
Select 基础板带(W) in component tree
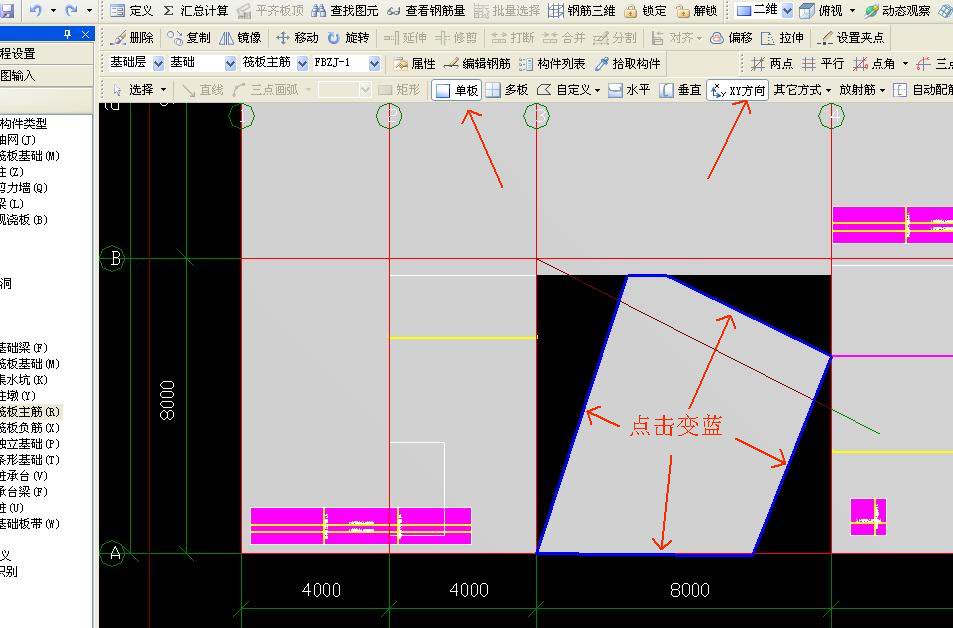[30, 523]
